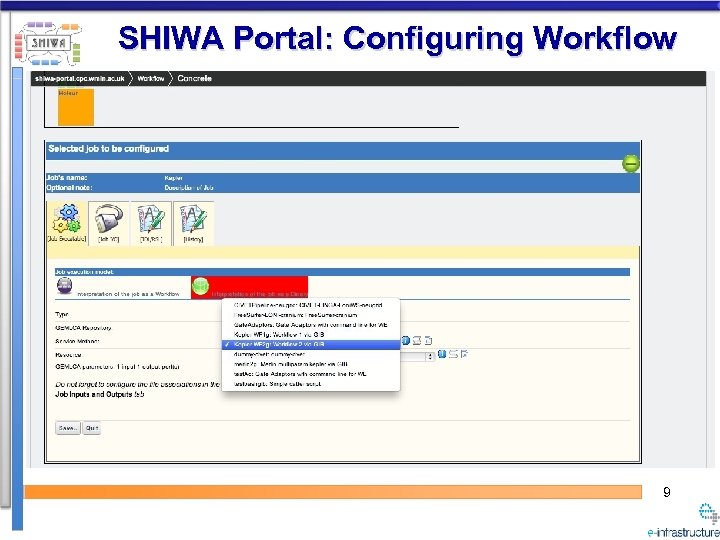Click the Quit button
The width and height of the screenshot is (720, 540).
pos(92,428)
